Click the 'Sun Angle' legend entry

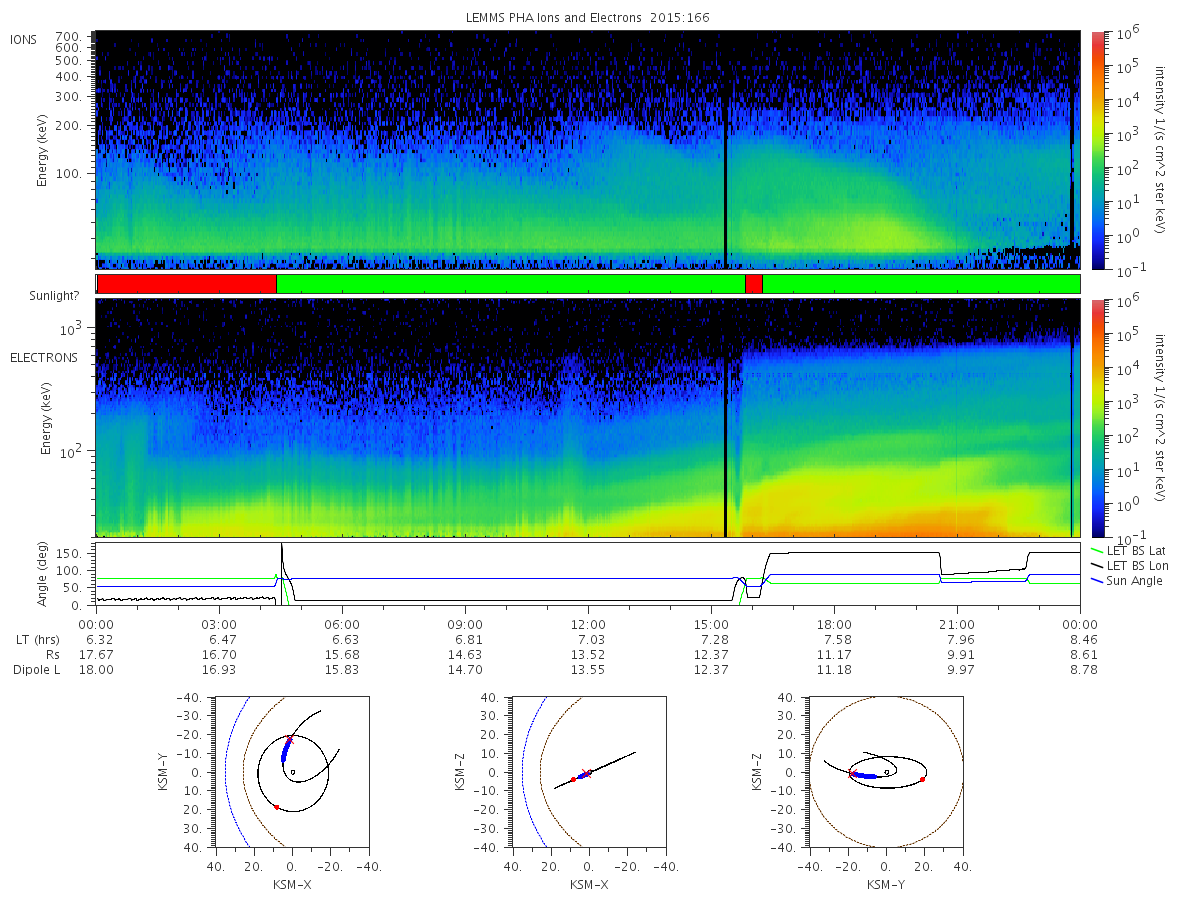click(1125, 581)
